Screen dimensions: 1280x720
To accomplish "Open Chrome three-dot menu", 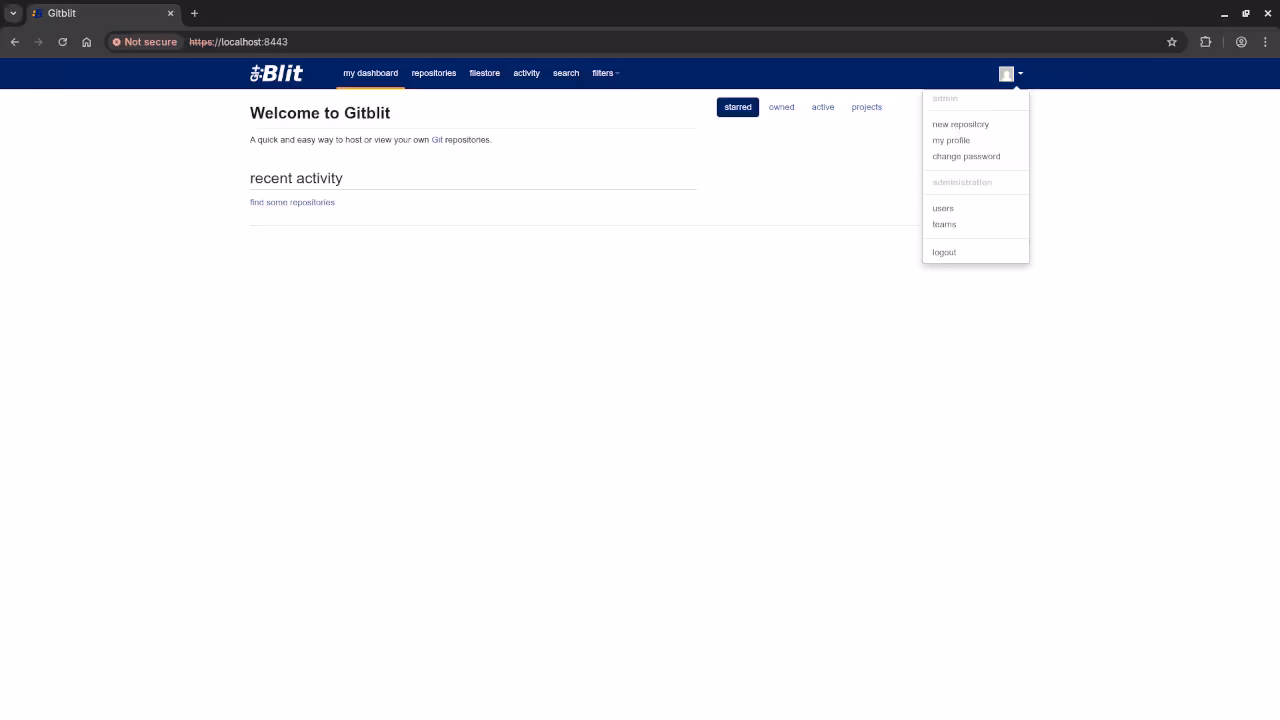I will (x=1266, y=42).
